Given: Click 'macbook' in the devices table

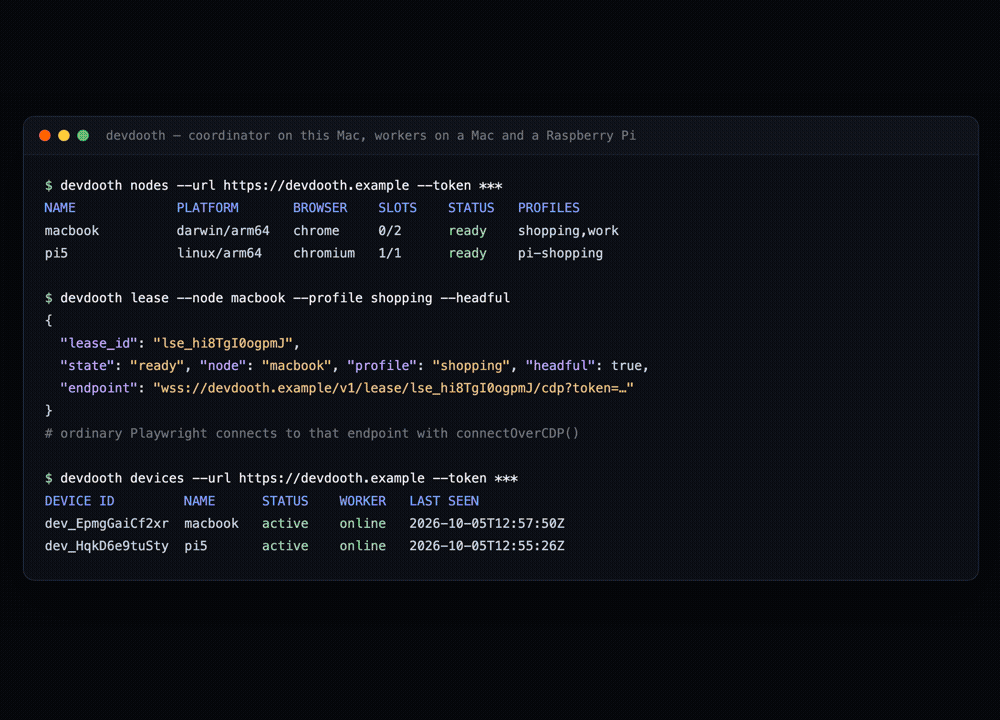Looking at the screenshot, I should point(211,524).
